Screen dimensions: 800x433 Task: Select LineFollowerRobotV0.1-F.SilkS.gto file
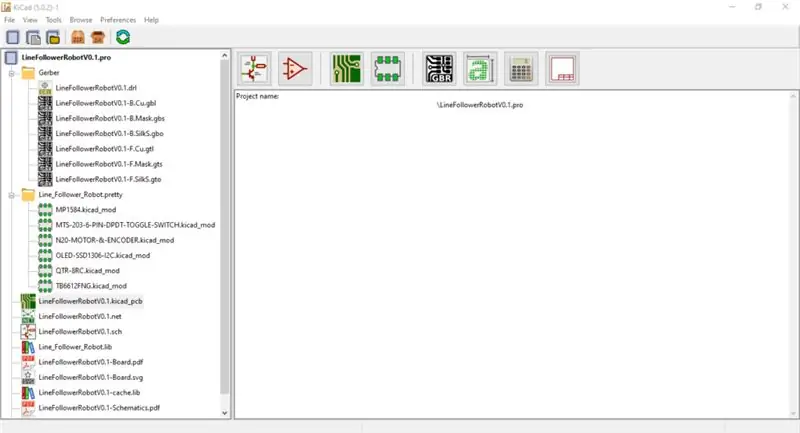point(108,180)
